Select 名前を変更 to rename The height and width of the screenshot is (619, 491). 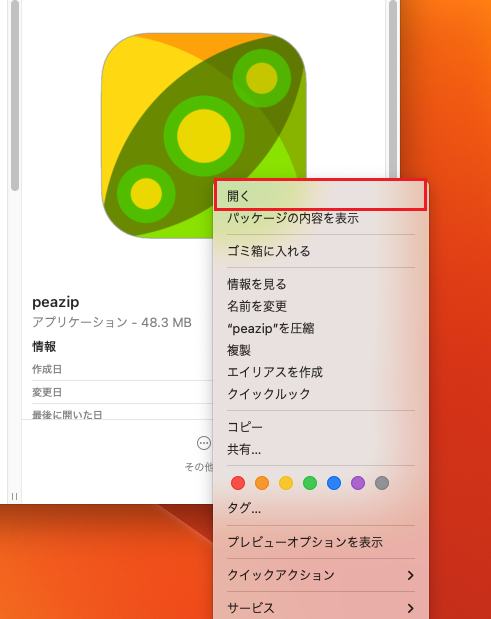pyautogui.click(x=320, y=306)
